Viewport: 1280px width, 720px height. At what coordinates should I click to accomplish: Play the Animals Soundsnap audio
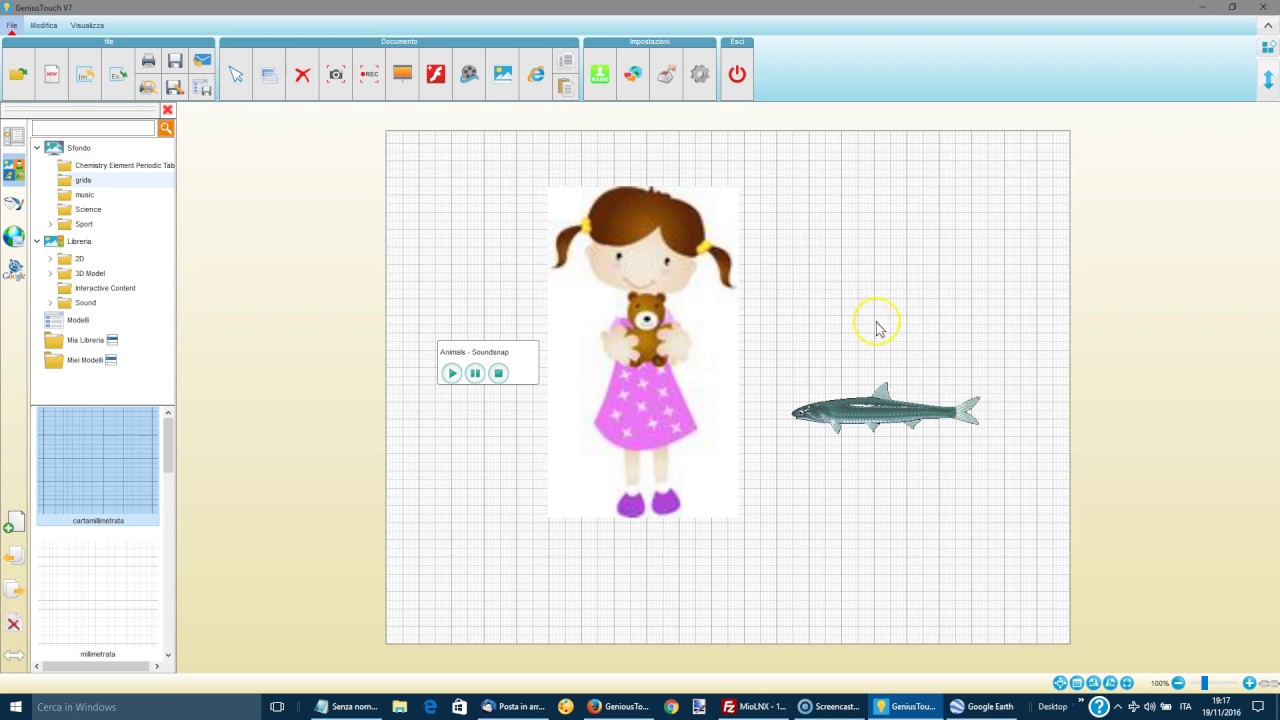(x=451, y=373)
